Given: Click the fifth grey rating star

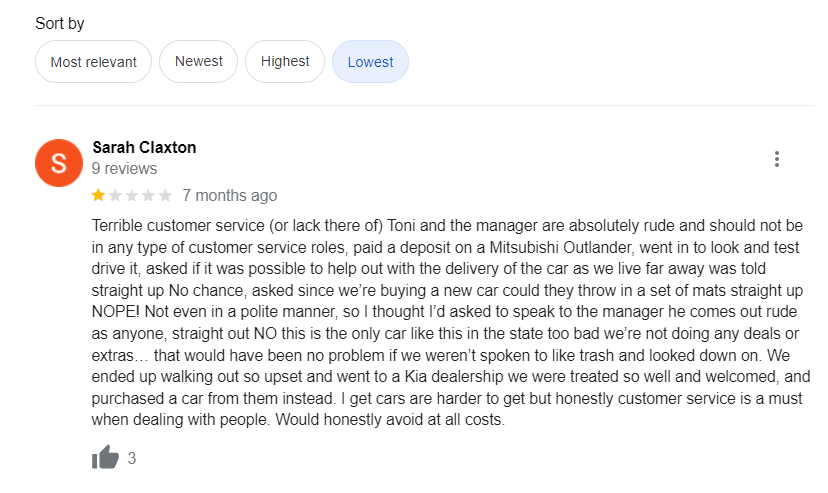Looking at the screenshot, I should click(165, 195).
